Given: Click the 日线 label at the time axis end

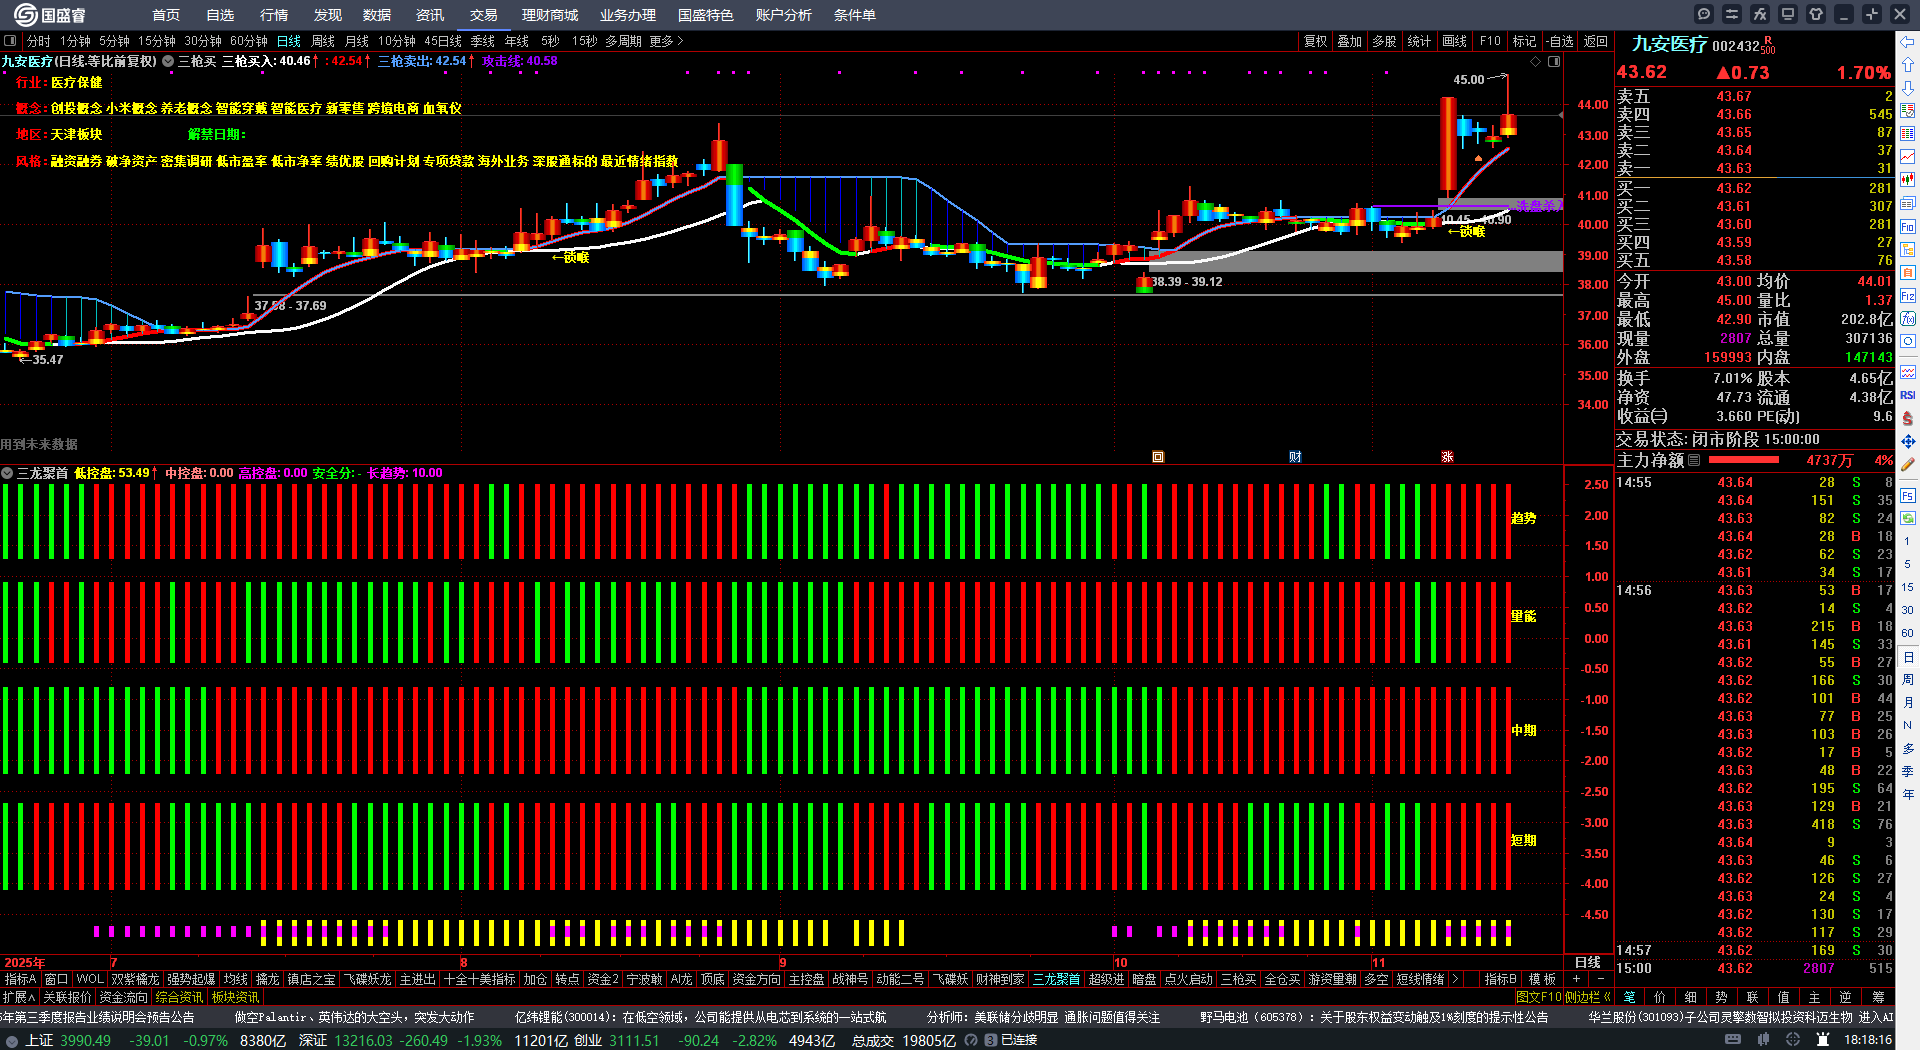Looking at the screenshot, I should pyautogui.click(x=1588, y=962).
